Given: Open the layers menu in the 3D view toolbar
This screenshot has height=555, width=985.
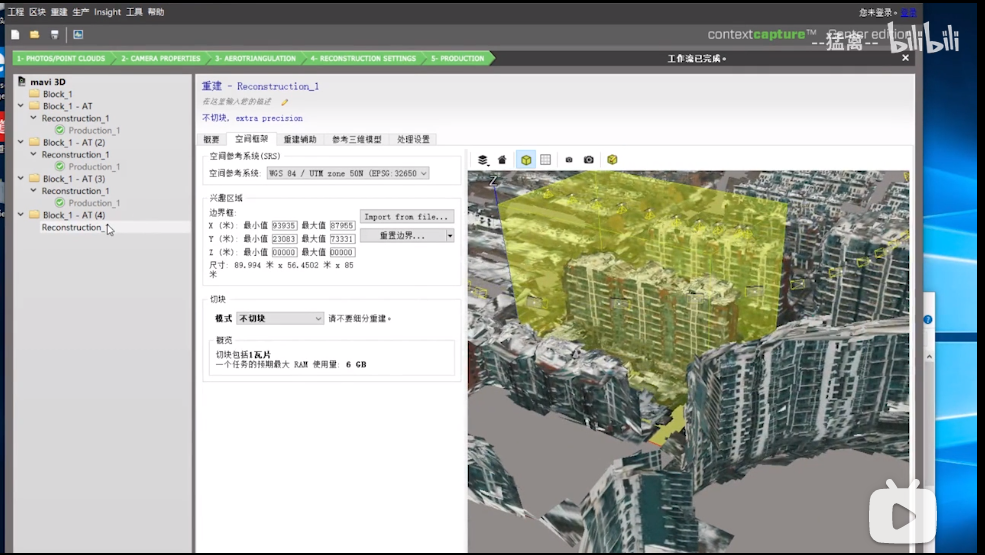Looking at the screenshot, I should pos(482,160).
